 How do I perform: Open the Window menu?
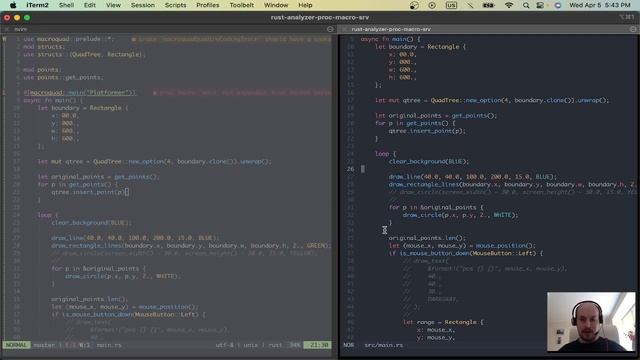click(x=276, y=5)
